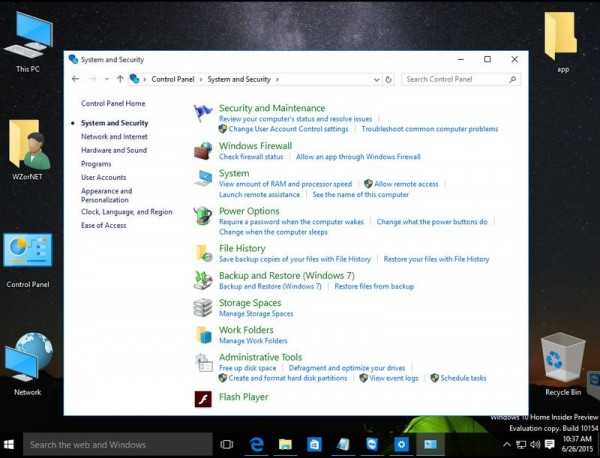The height and width of the screenshot is (458, 600).
Task: Select Network and Internet category
Action: pyautogui.click(x=114, y=137)
